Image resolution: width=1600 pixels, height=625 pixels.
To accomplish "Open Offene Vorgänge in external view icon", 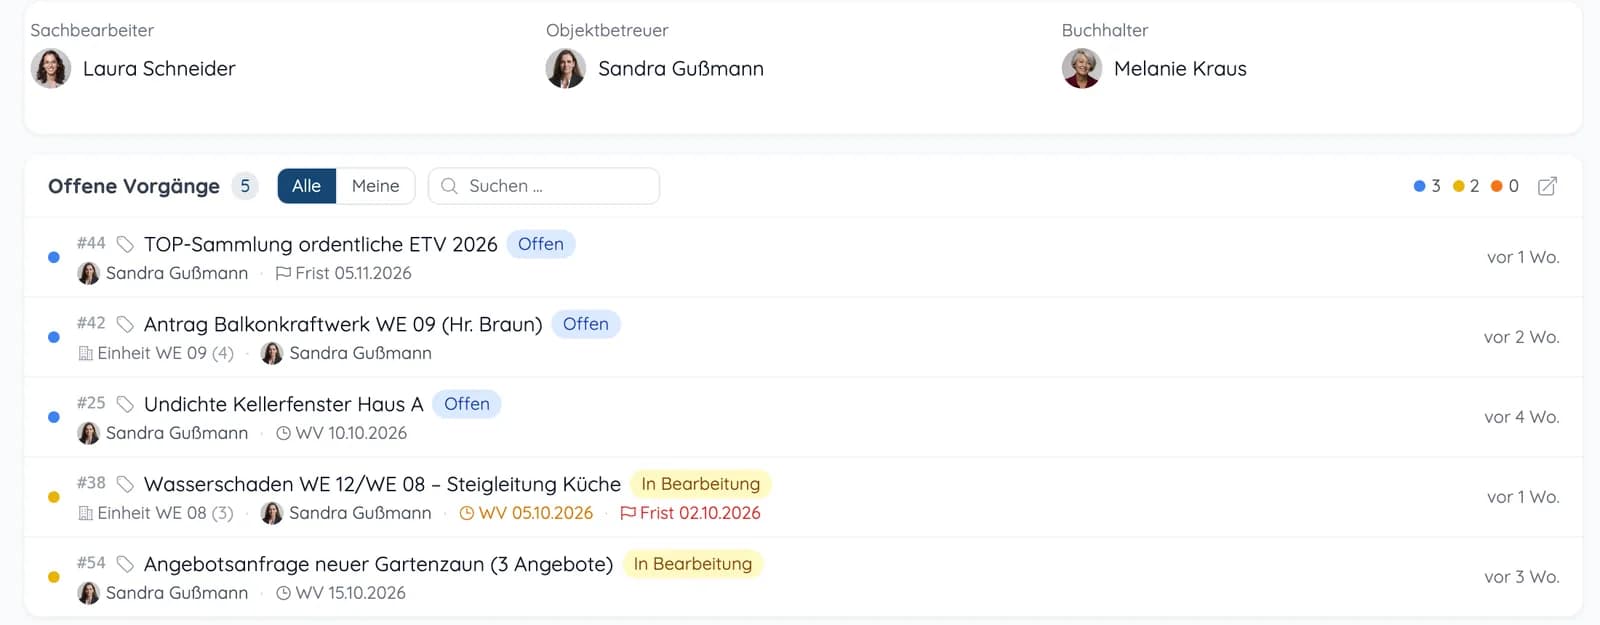I will coord(1547,186).
